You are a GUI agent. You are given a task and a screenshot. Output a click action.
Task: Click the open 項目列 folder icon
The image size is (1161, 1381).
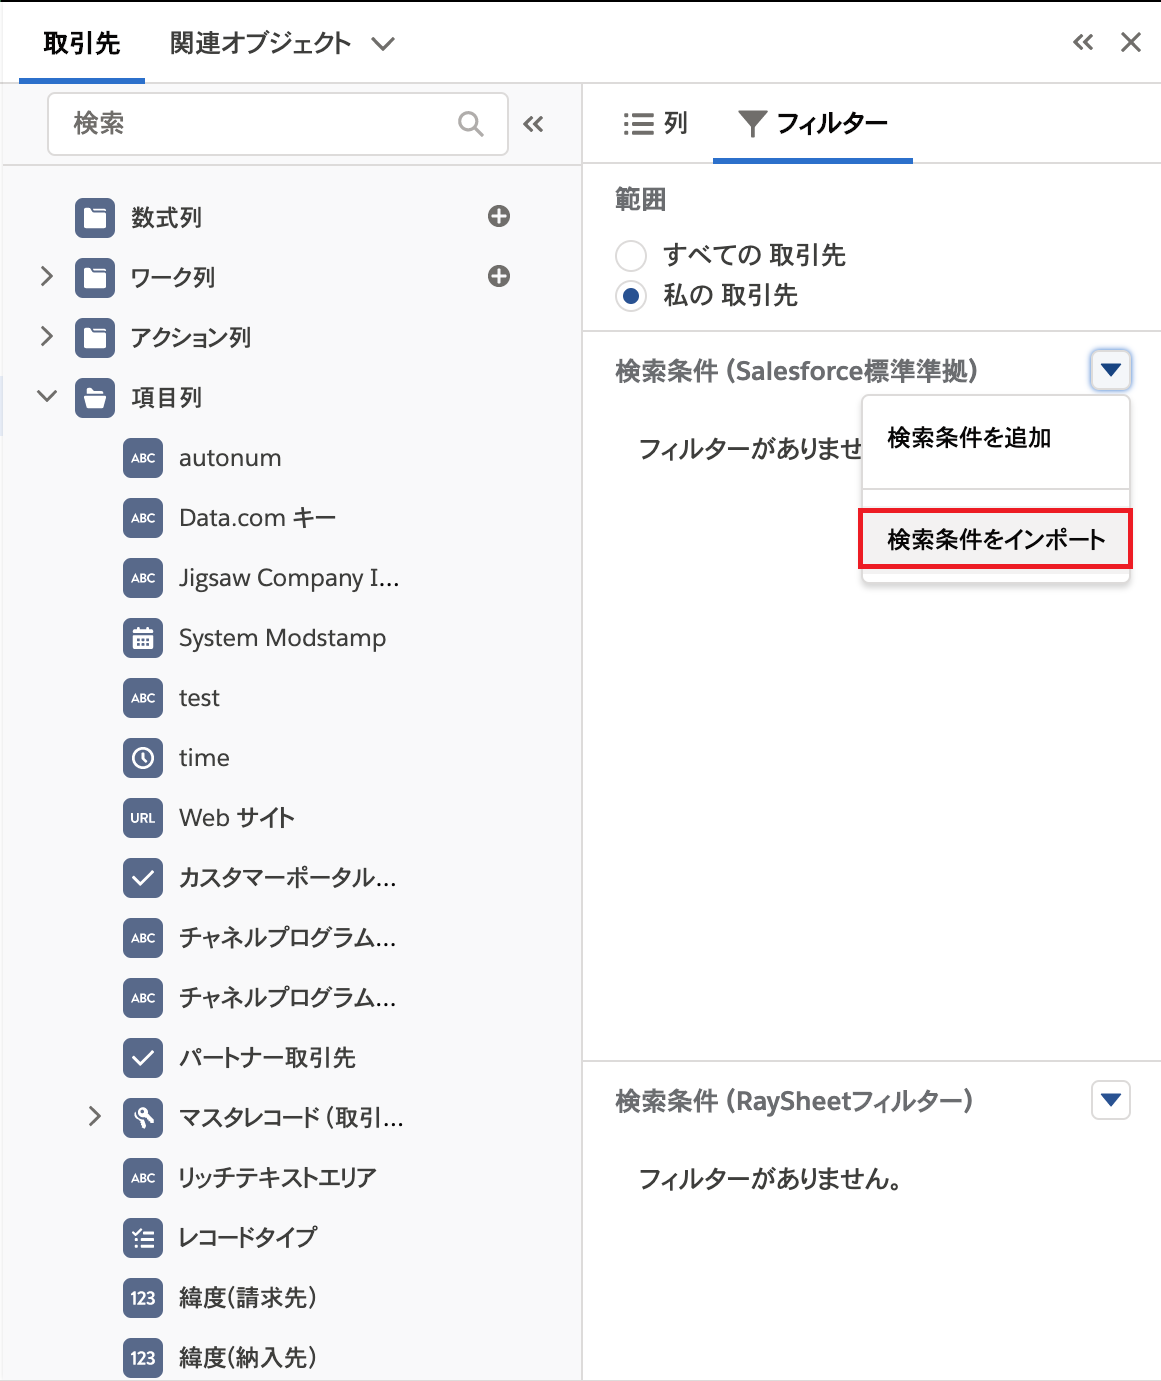(95, 397)
